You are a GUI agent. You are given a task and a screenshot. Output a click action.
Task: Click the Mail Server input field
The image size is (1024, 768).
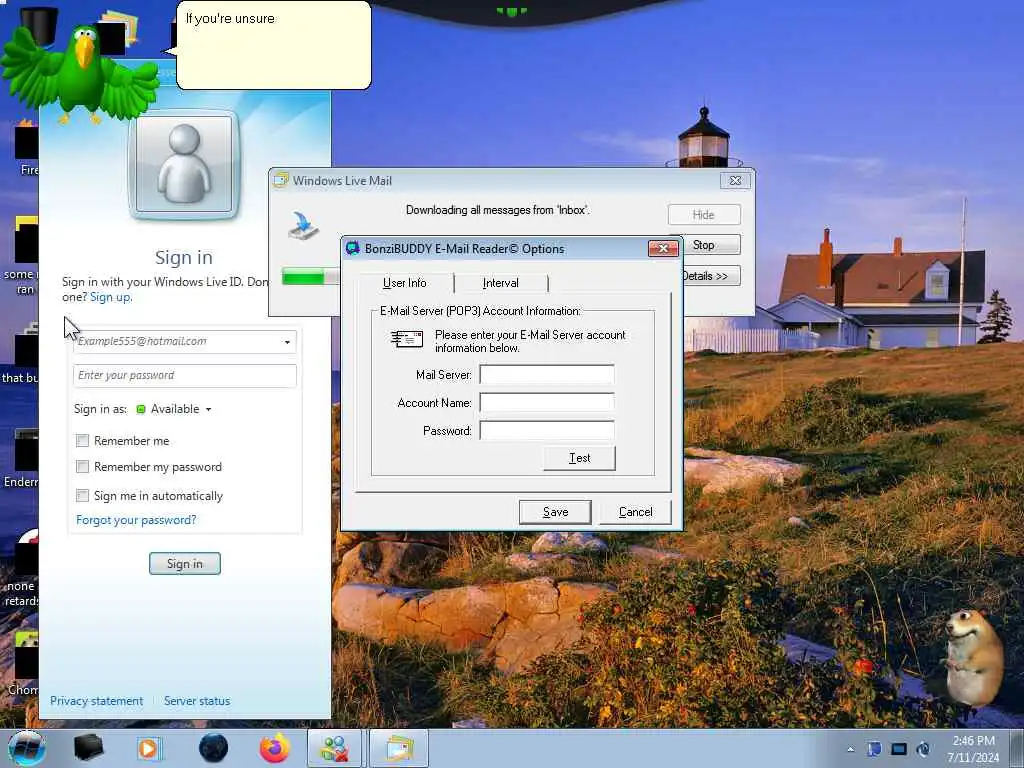point(547,375)
